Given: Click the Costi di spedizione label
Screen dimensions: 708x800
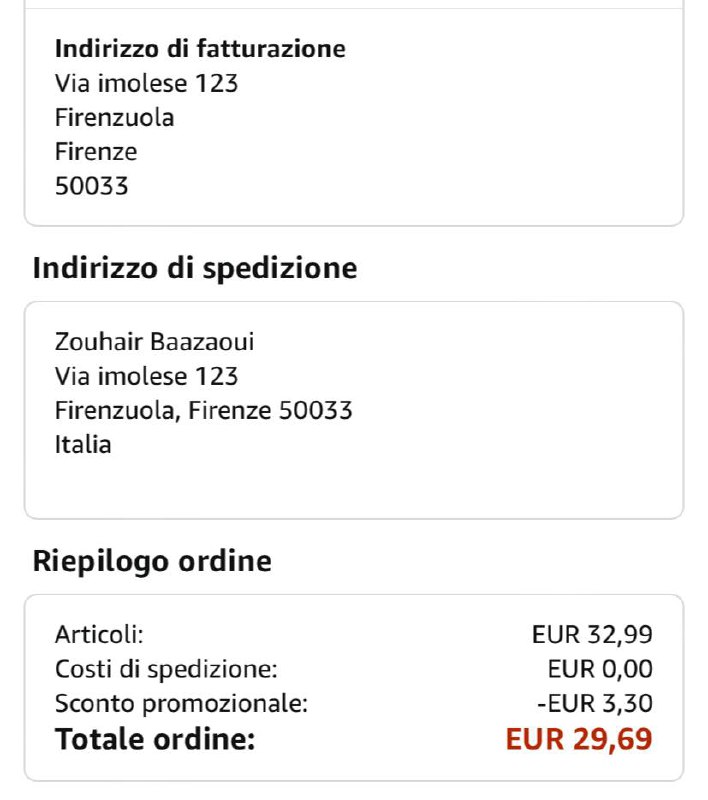Looking at the screenshot, I should click(x=166, y=668).
